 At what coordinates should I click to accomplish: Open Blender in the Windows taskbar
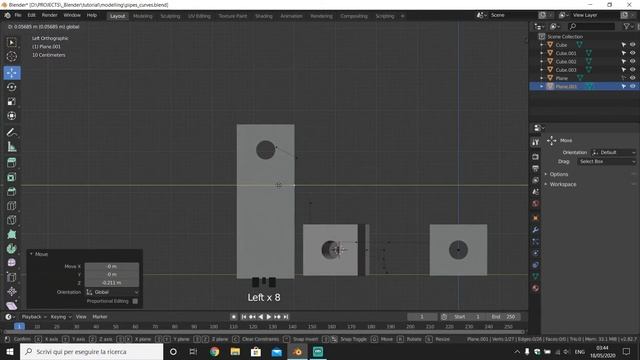(x=297, y=351)
